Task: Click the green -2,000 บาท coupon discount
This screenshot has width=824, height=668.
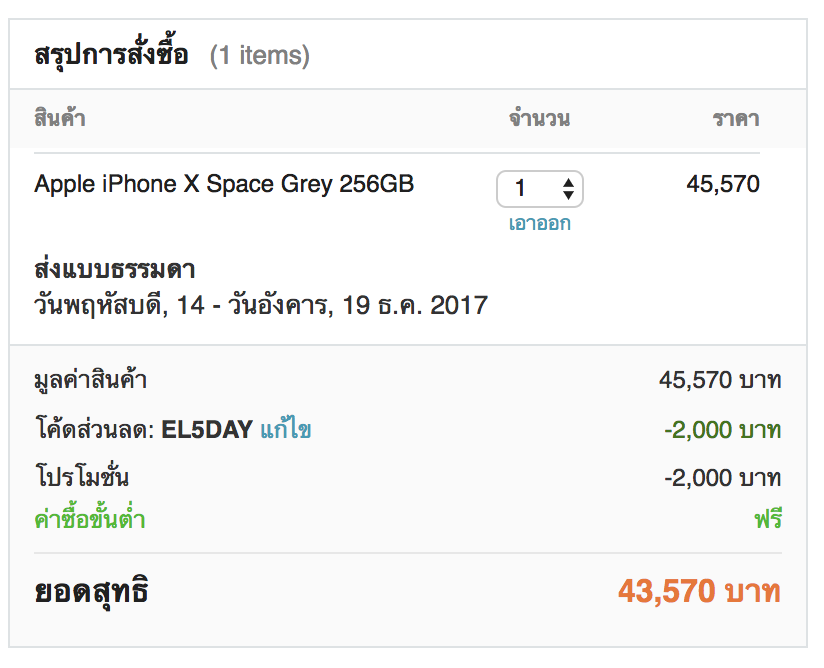Action: click(722, 430)
